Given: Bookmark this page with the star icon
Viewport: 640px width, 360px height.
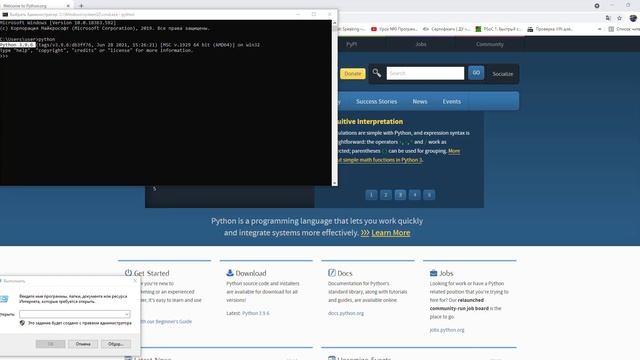Looking at the screenshot, I should tap(619, 18).
